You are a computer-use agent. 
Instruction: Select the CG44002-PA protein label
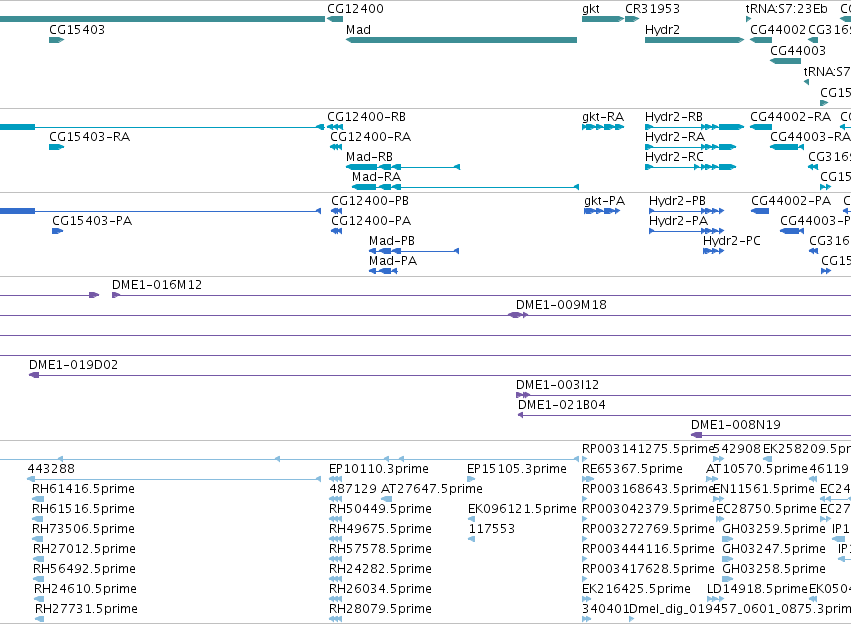point(791,201)
